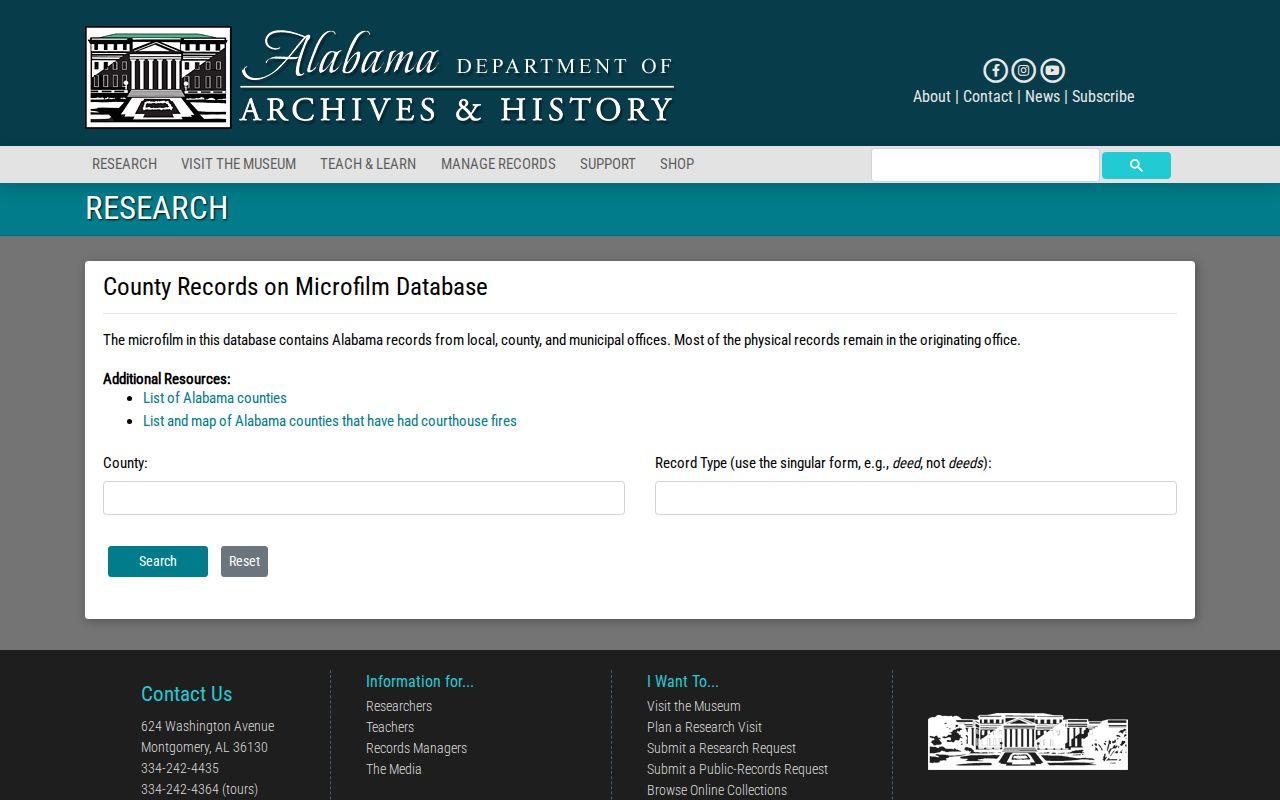Click Plan a Research Visit link
The height and width of the screenshot is (800, 1280).
(x=704, y=727)
